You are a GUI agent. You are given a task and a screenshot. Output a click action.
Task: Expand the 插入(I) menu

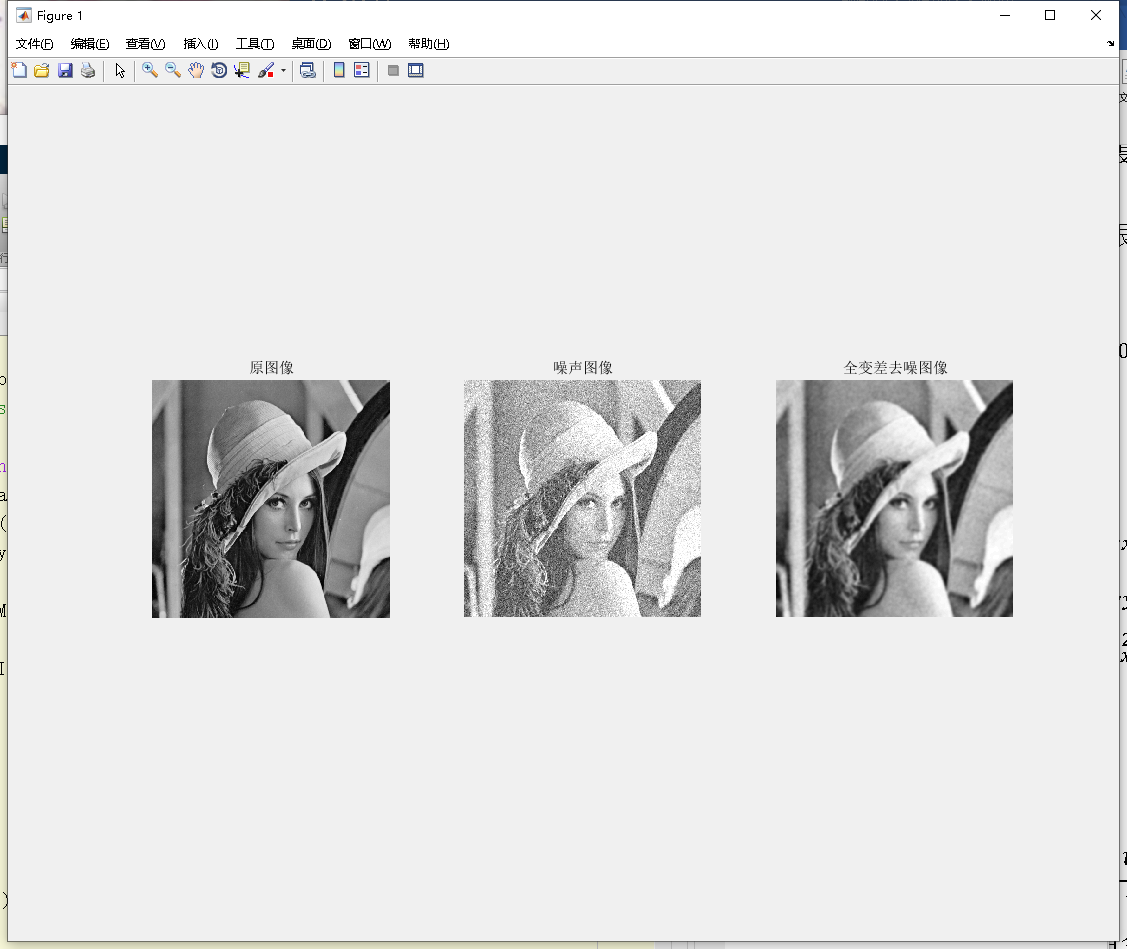point(201,44)
